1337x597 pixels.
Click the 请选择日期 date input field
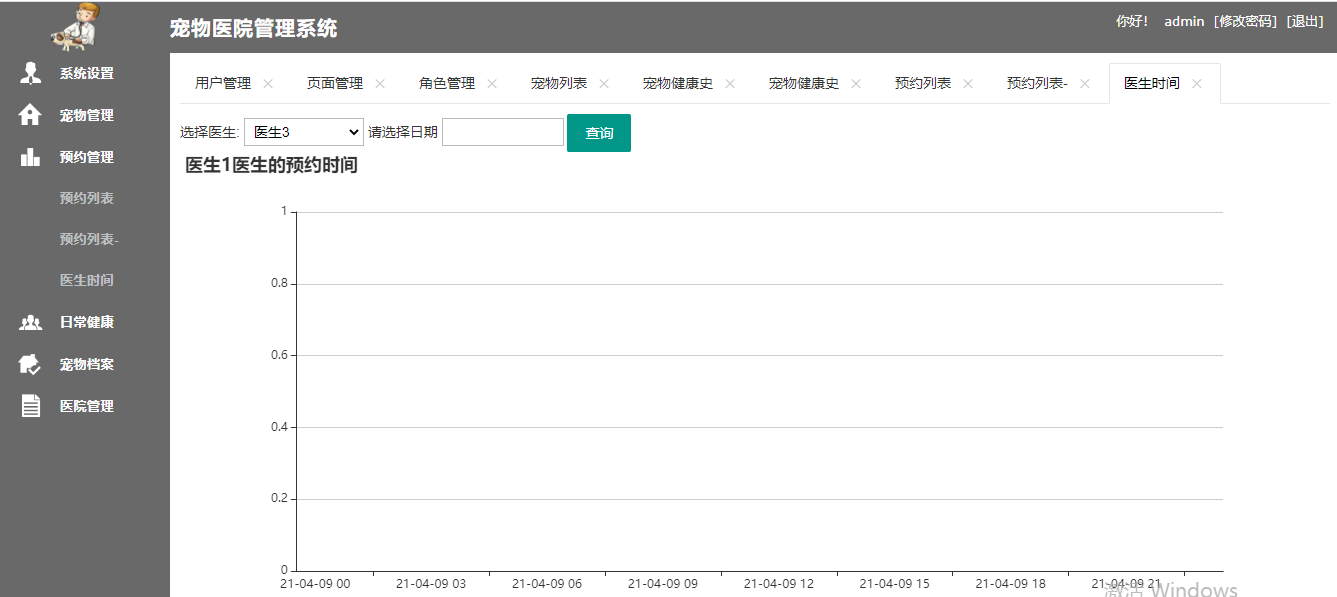[x=503, y=132]
